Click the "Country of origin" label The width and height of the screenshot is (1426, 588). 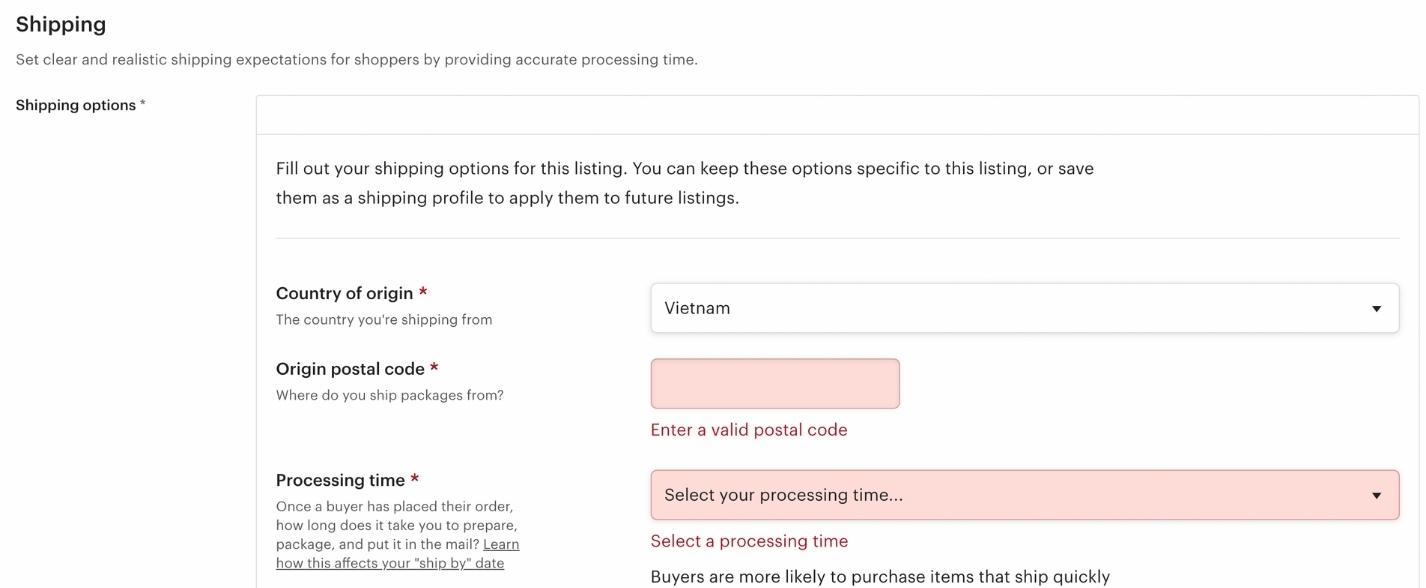tap(344, 293)
